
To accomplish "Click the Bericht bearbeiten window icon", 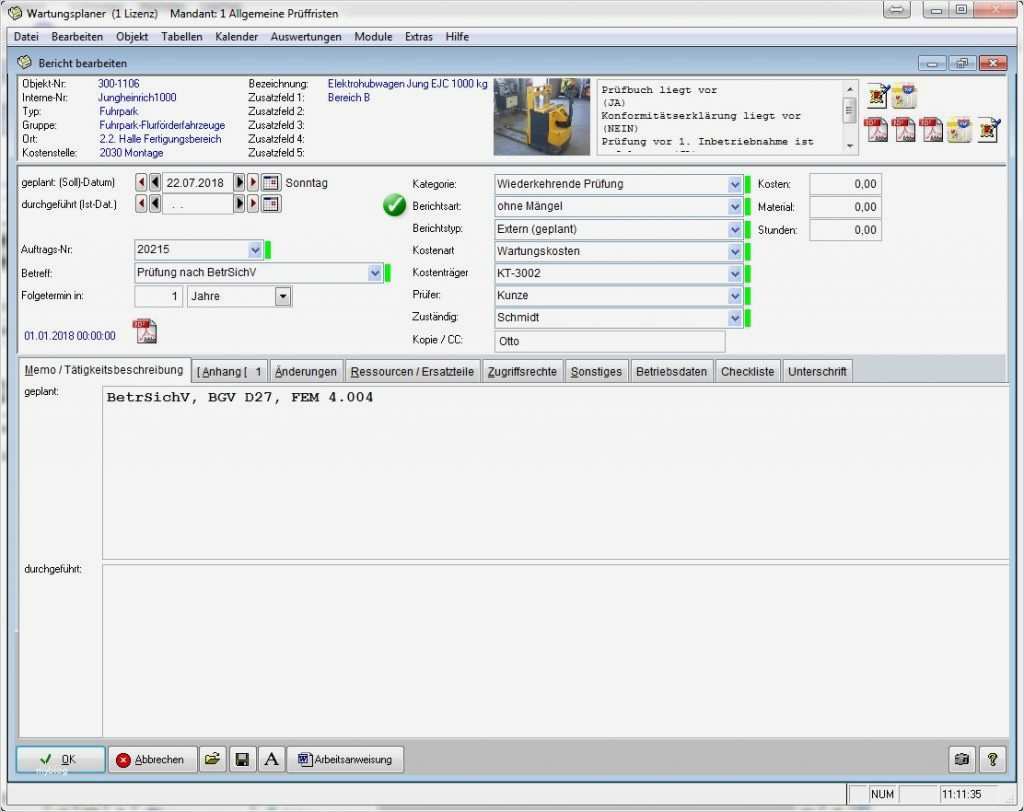I will (x=24, y=63).
